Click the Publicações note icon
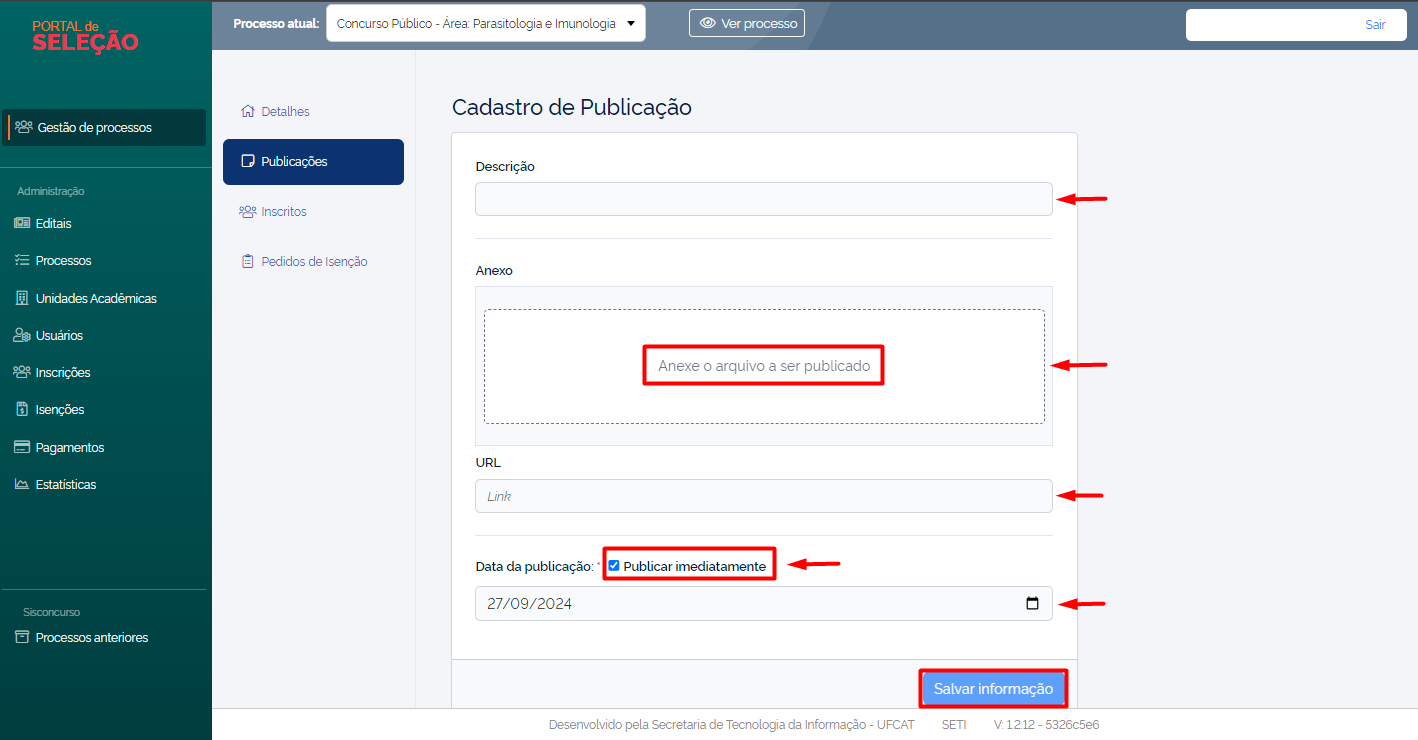The width and height of the screenshot is (1418, 740). [x=248, y=161]
